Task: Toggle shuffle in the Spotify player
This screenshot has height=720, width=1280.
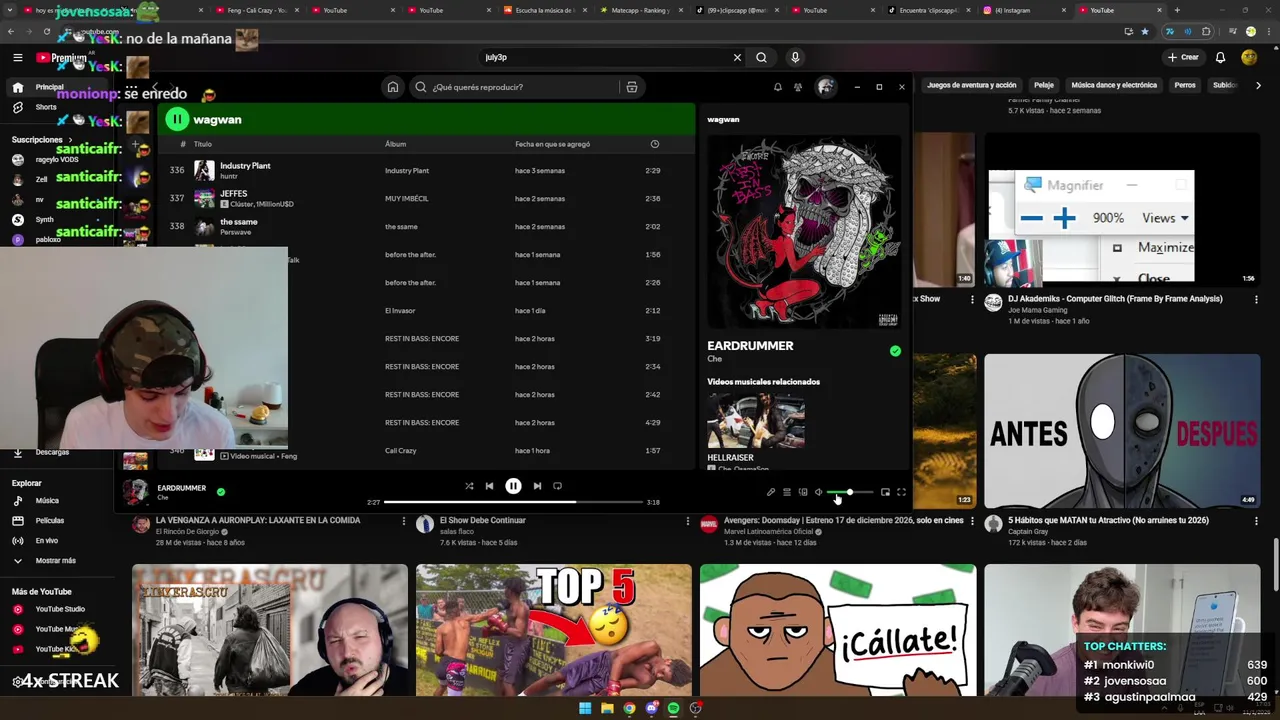Action: point(469,486)
